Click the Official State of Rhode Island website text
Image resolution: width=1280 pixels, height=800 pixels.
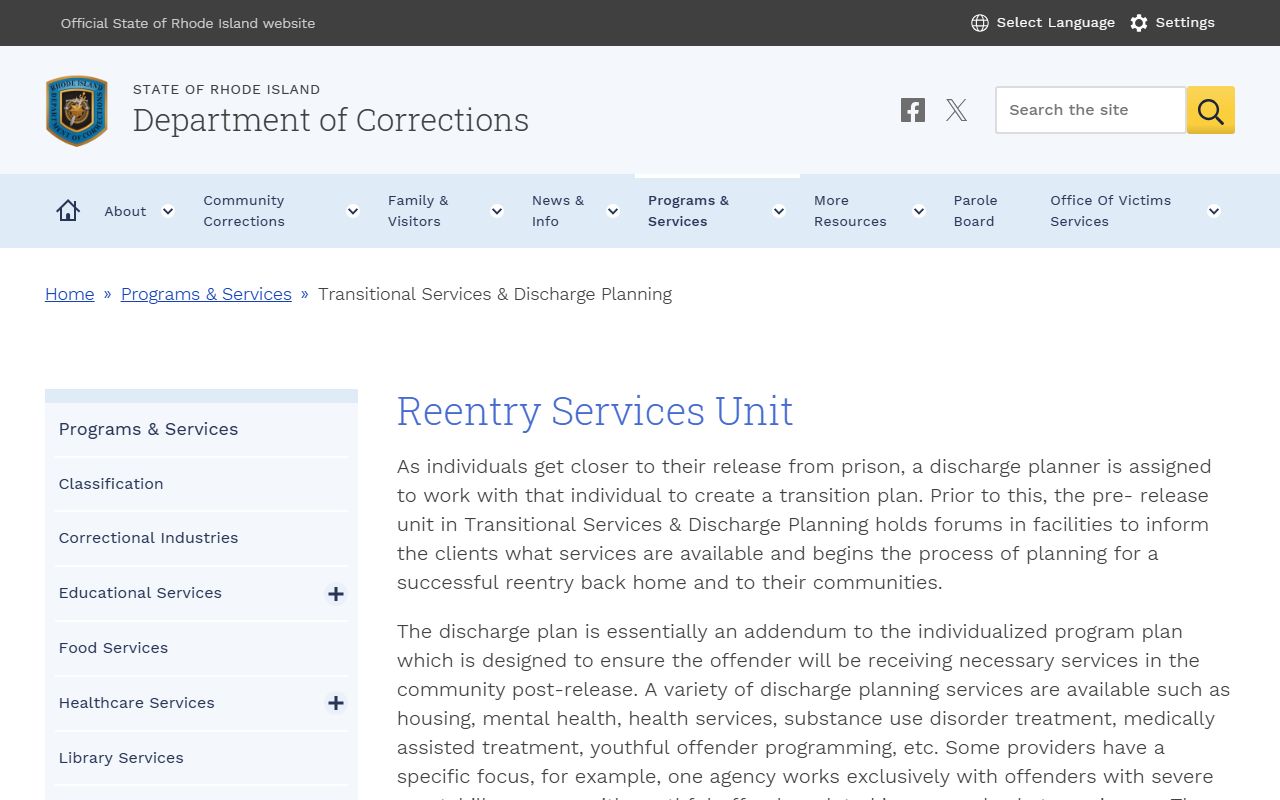(188, 23)
